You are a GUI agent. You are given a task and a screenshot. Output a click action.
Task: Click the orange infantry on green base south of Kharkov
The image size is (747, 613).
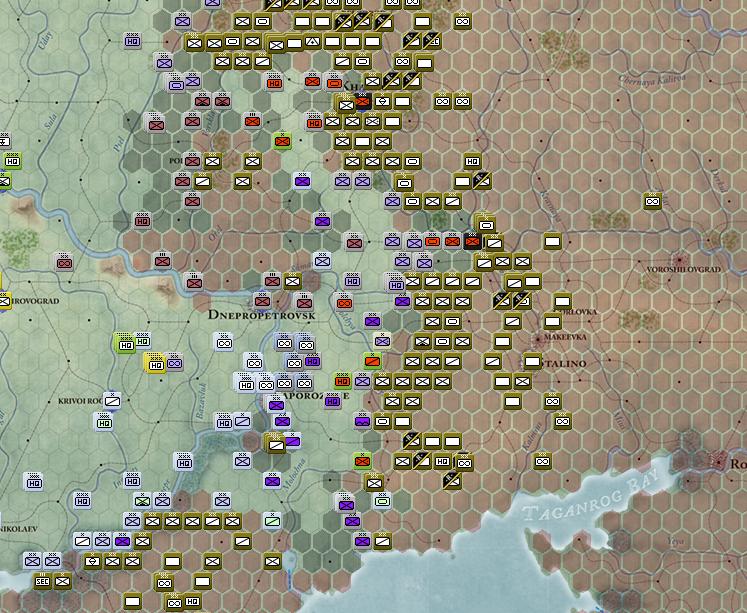283,141
